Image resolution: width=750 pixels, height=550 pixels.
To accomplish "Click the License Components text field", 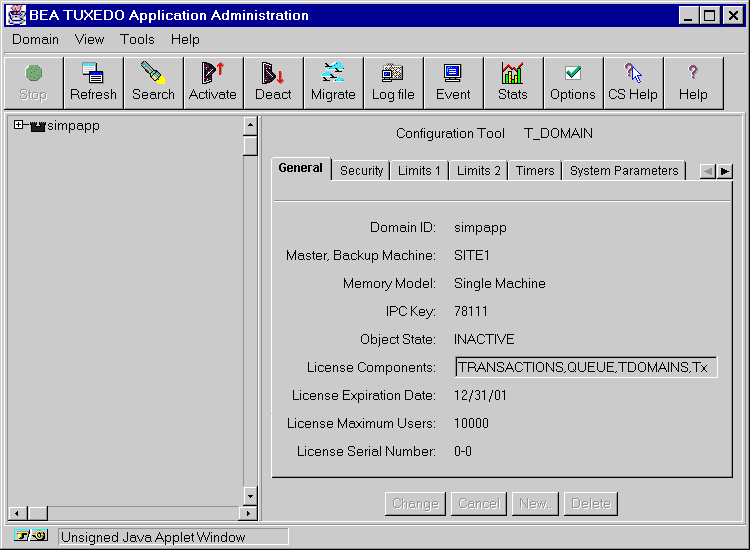I will coord(586,367).
